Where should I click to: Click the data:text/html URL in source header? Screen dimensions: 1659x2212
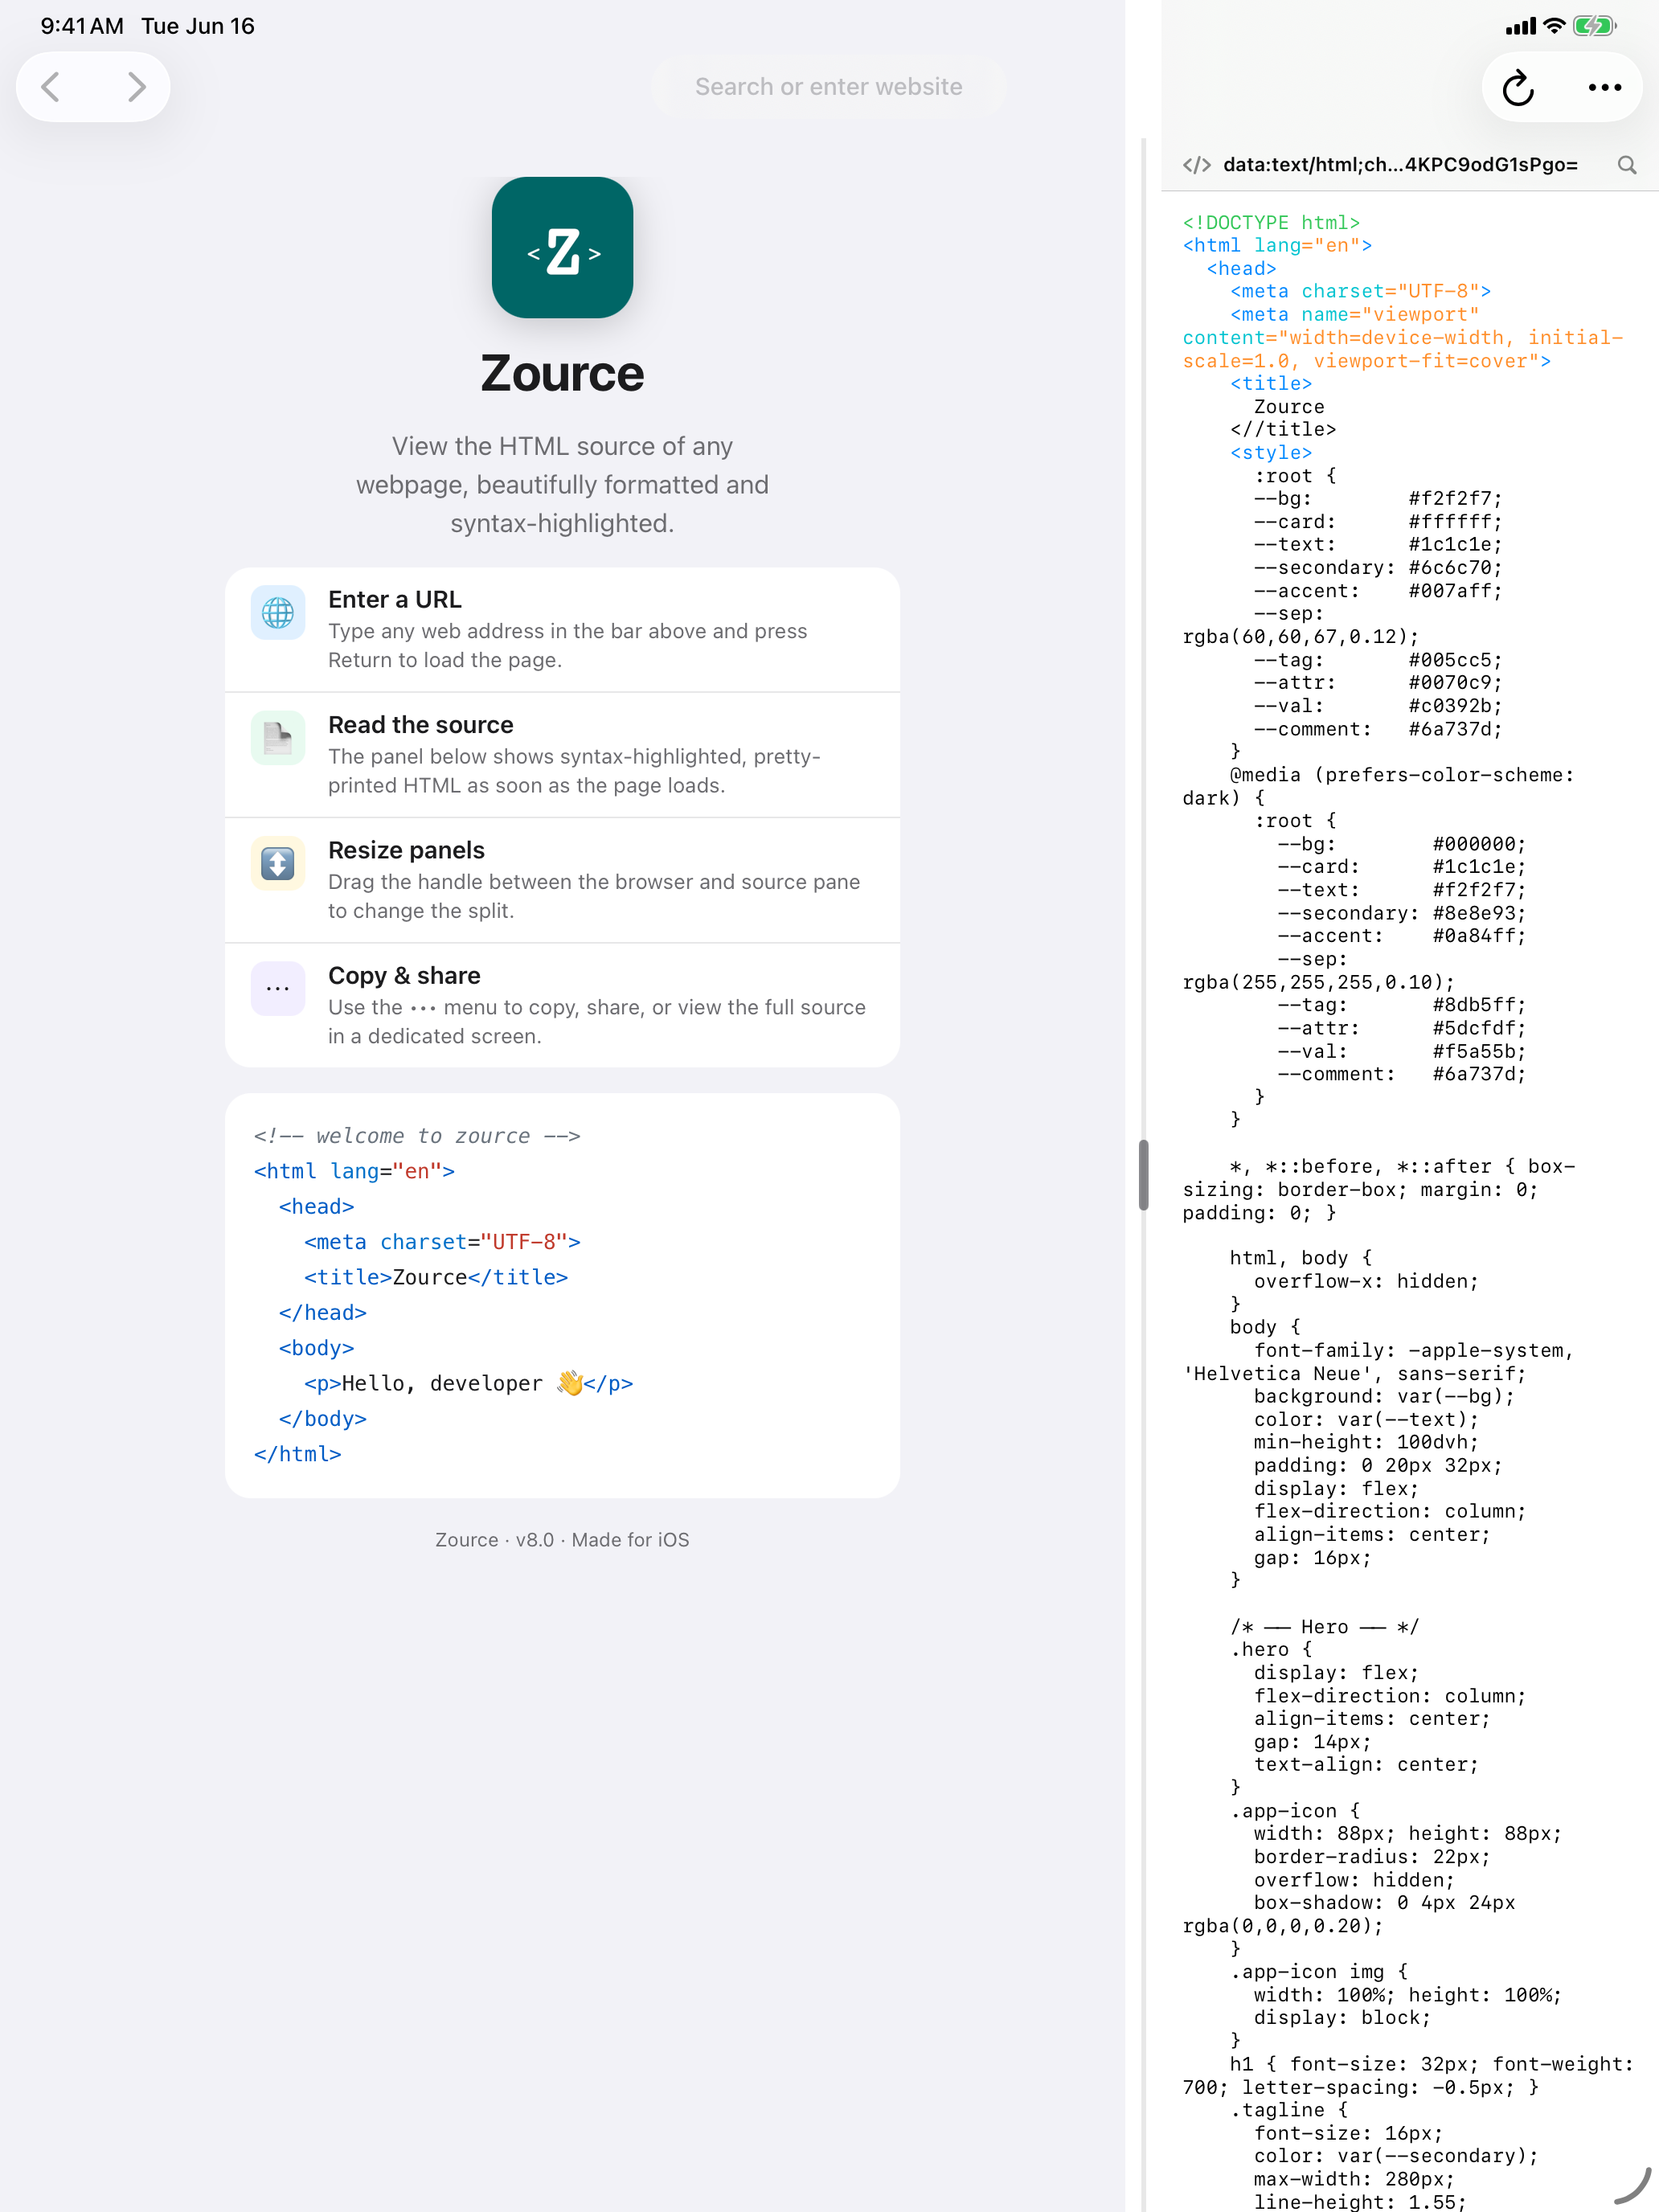(x=1400, y=165)
